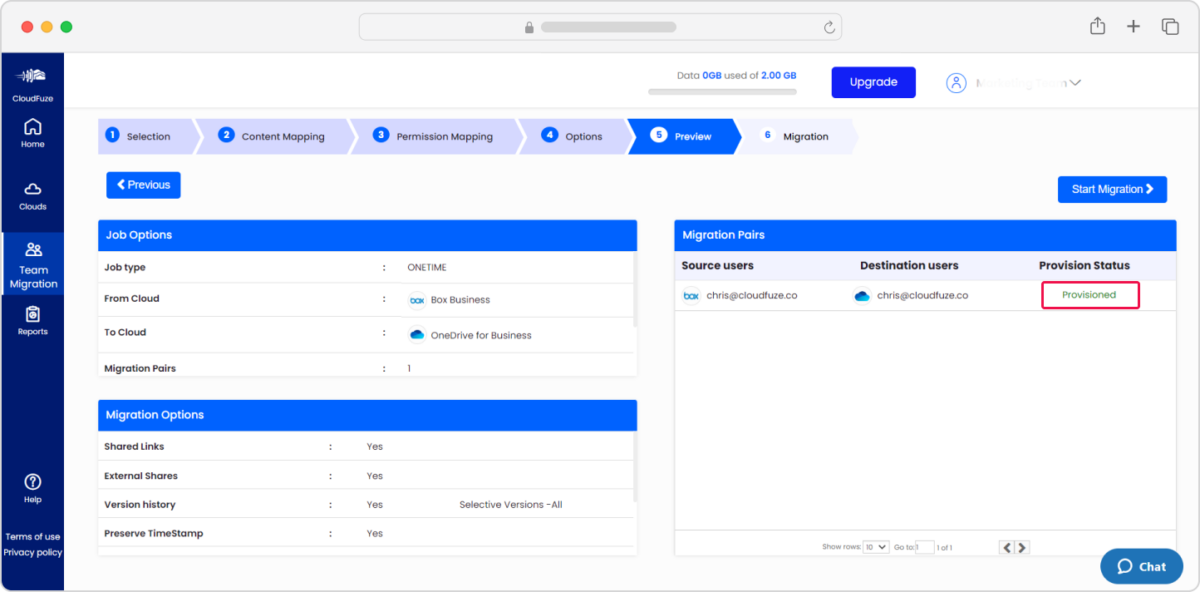Click the data usage progress bar
The image size is (1200, 592).
[x=723, y=91]
